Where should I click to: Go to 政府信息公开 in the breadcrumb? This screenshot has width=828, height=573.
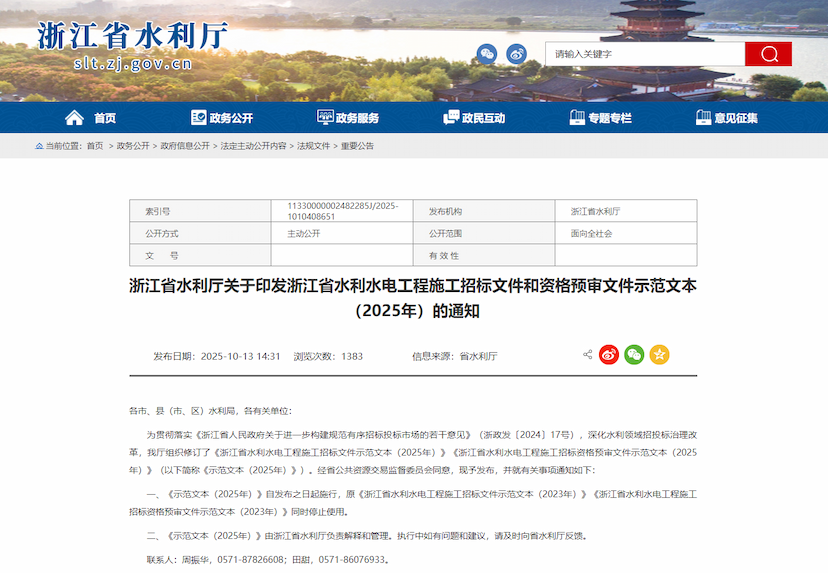pos(185,146)
